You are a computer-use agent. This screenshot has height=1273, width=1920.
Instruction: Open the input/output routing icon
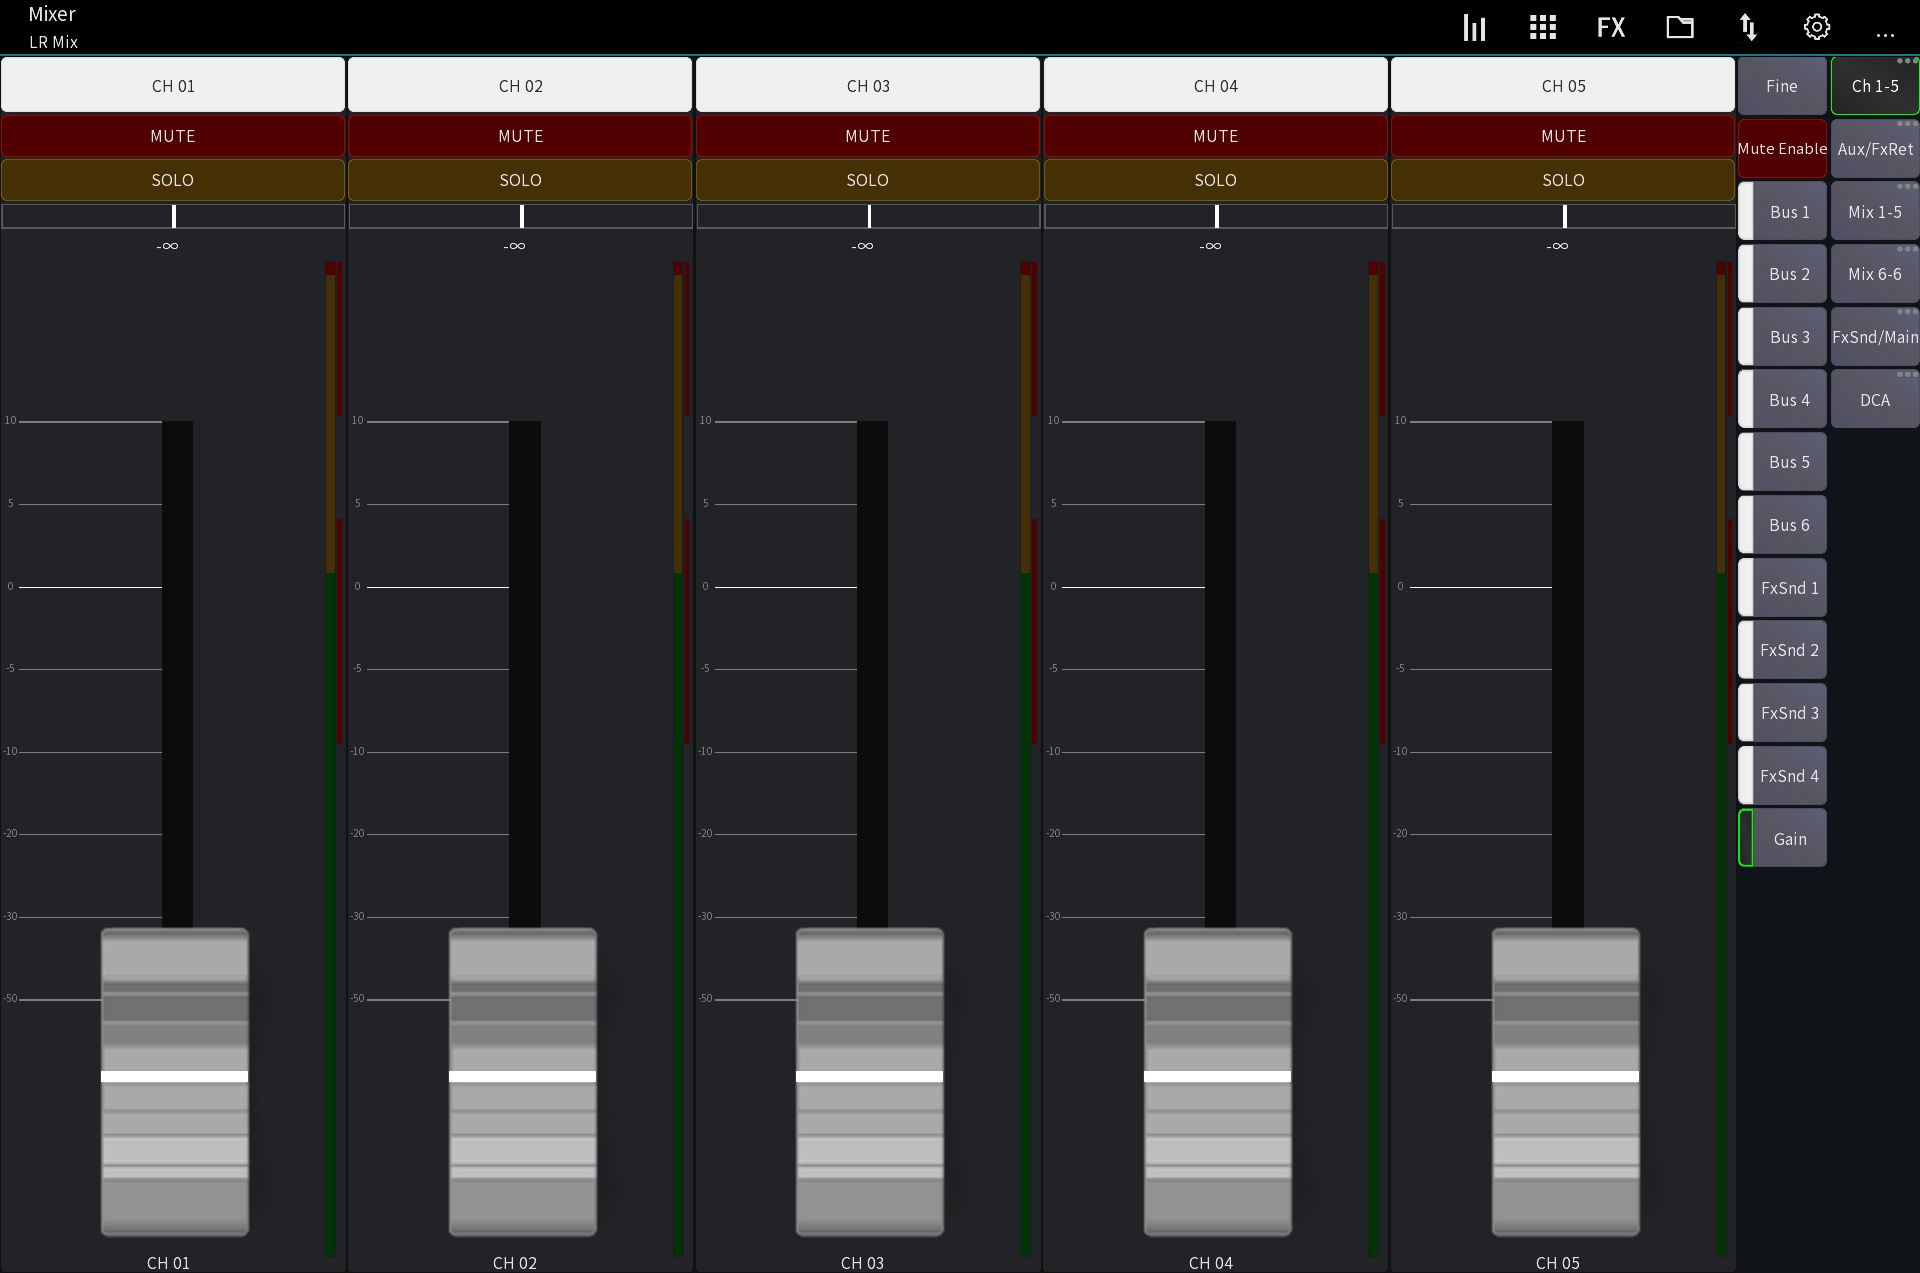click(x=1748, y=27)
